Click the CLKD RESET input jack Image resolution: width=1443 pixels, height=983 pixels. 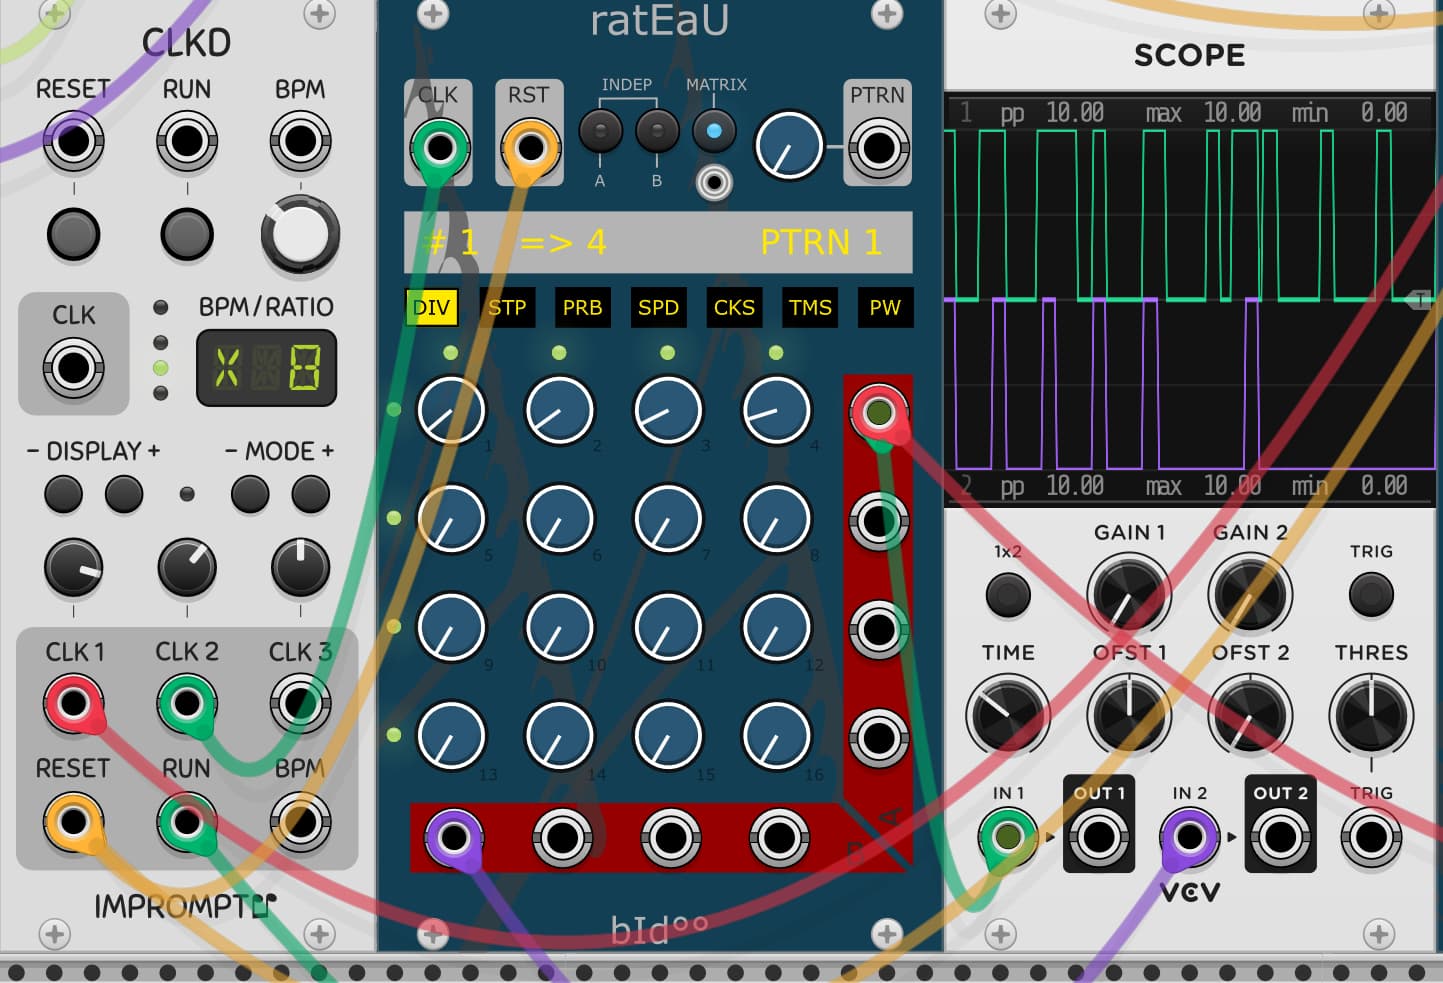[73, 141]
